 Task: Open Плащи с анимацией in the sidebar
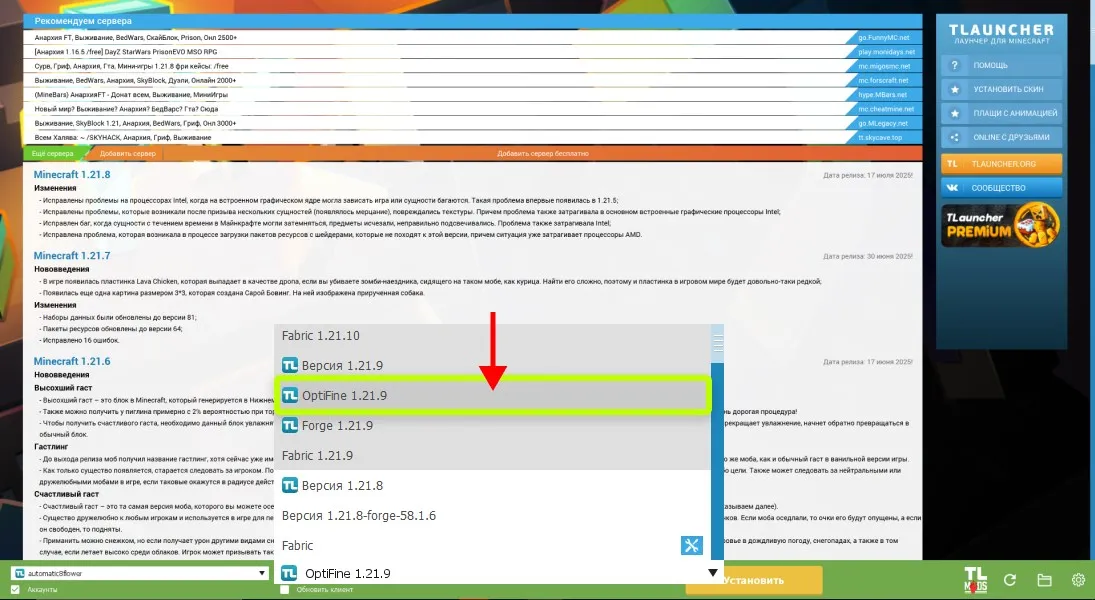tap(1001, 113)
